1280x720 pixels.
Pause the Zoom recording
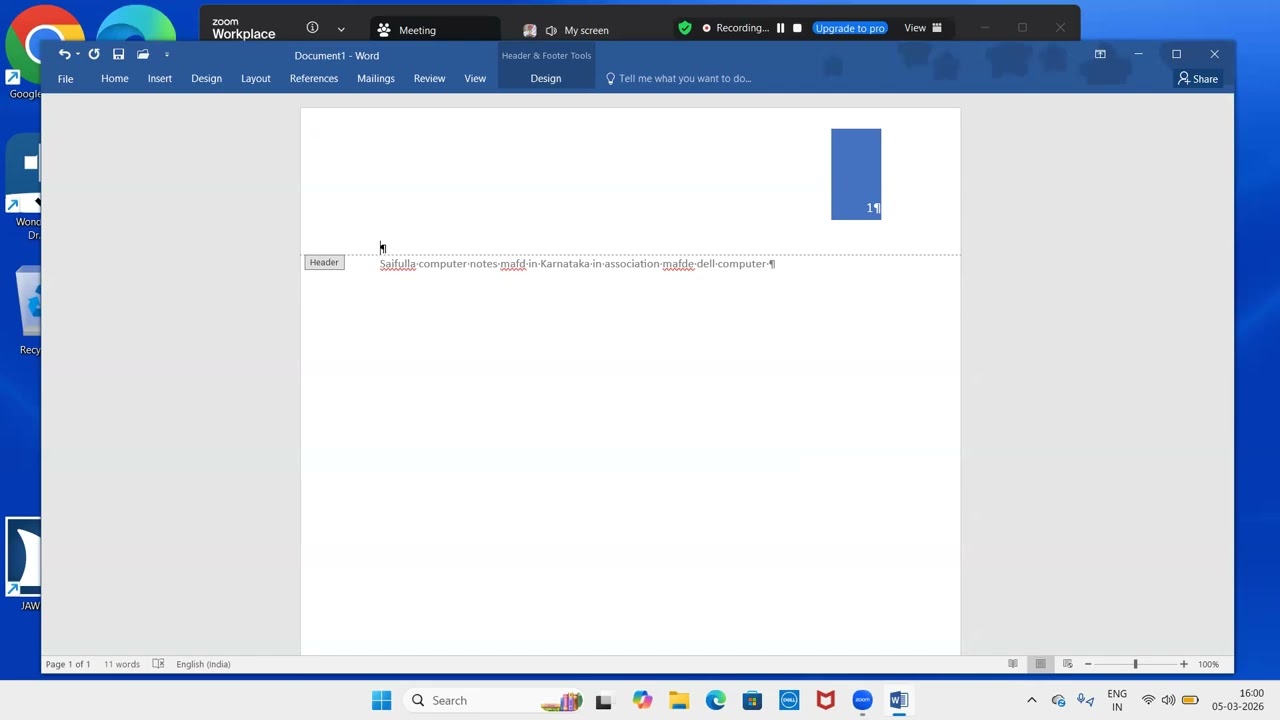pyautogui.click(x=780, y=28)
